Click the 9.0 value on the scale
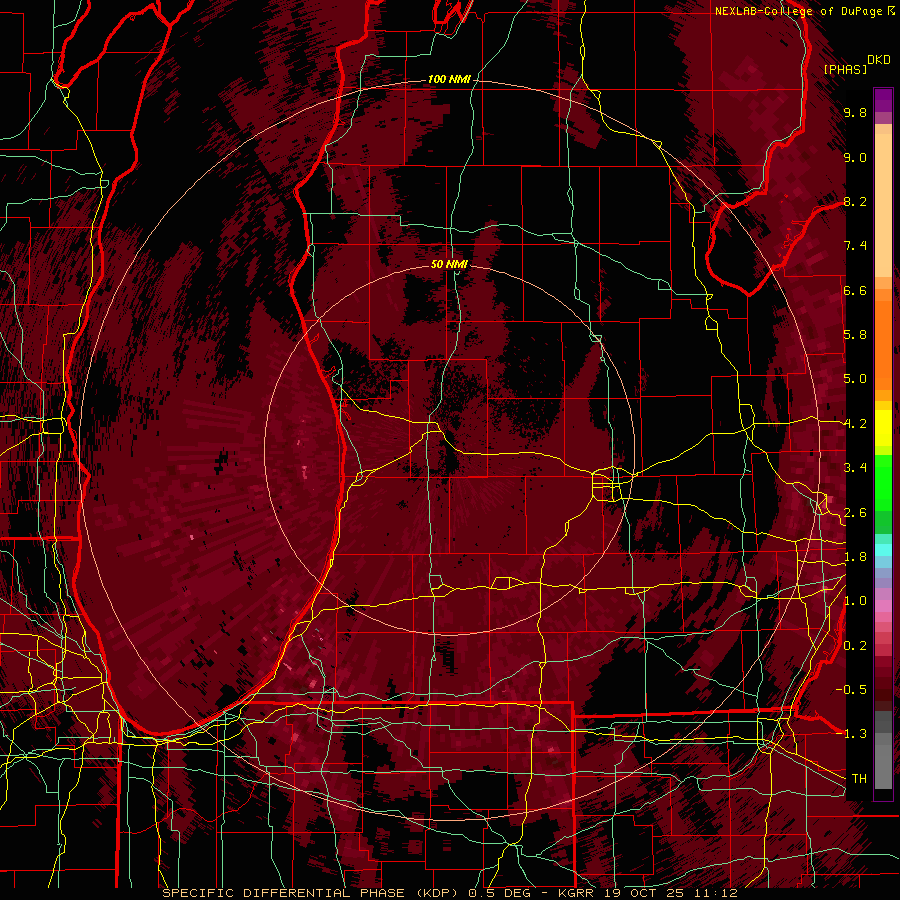This screenshot has height=900, width=900. 855,157
